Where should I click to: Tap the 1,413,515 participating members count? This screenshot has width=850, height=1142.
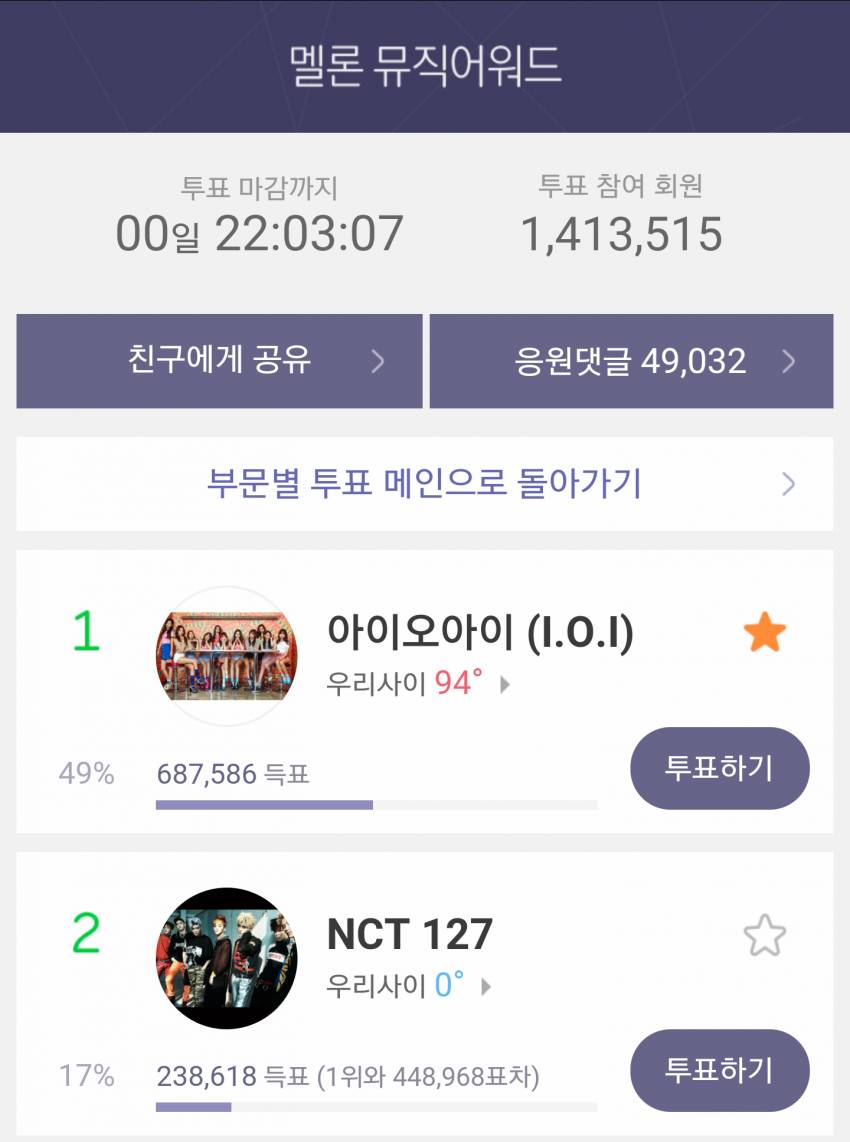621,233
